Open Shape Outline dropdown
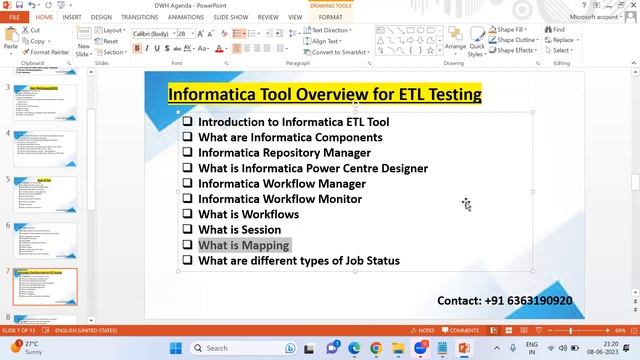Screen dimensions: 640x360 pos(514,40)
